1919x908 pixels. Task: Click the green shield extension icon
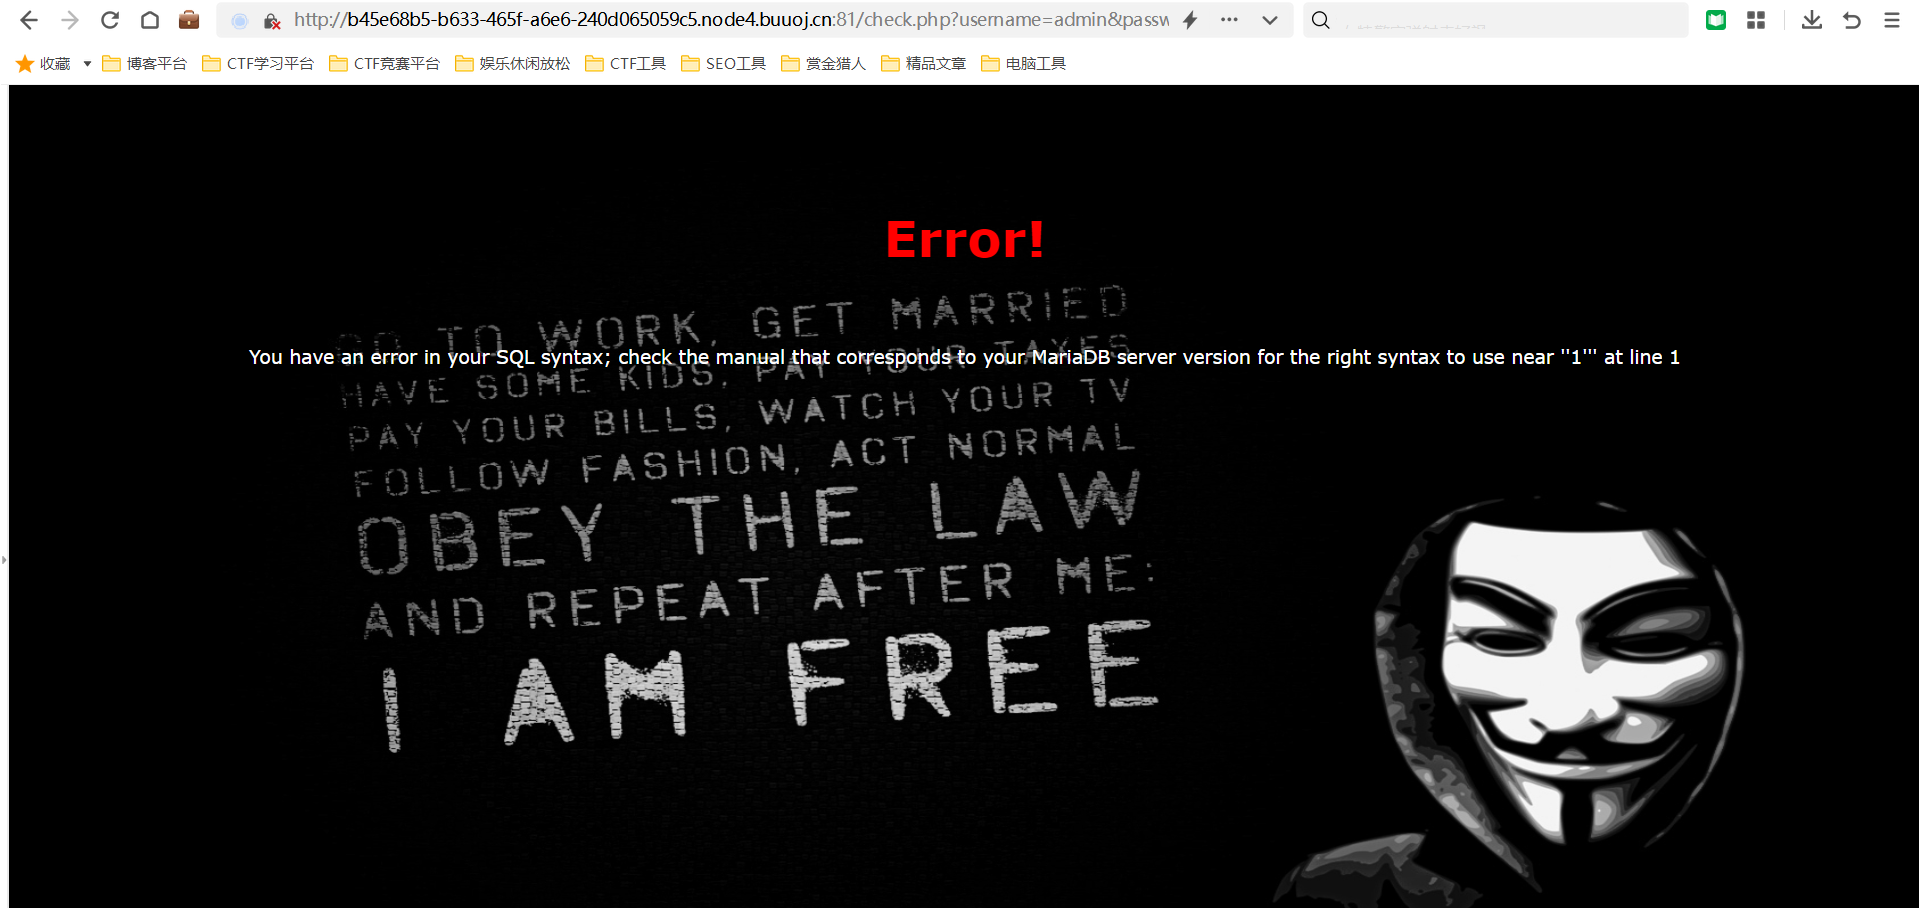pyautogui.click(x=1716, y=20)
